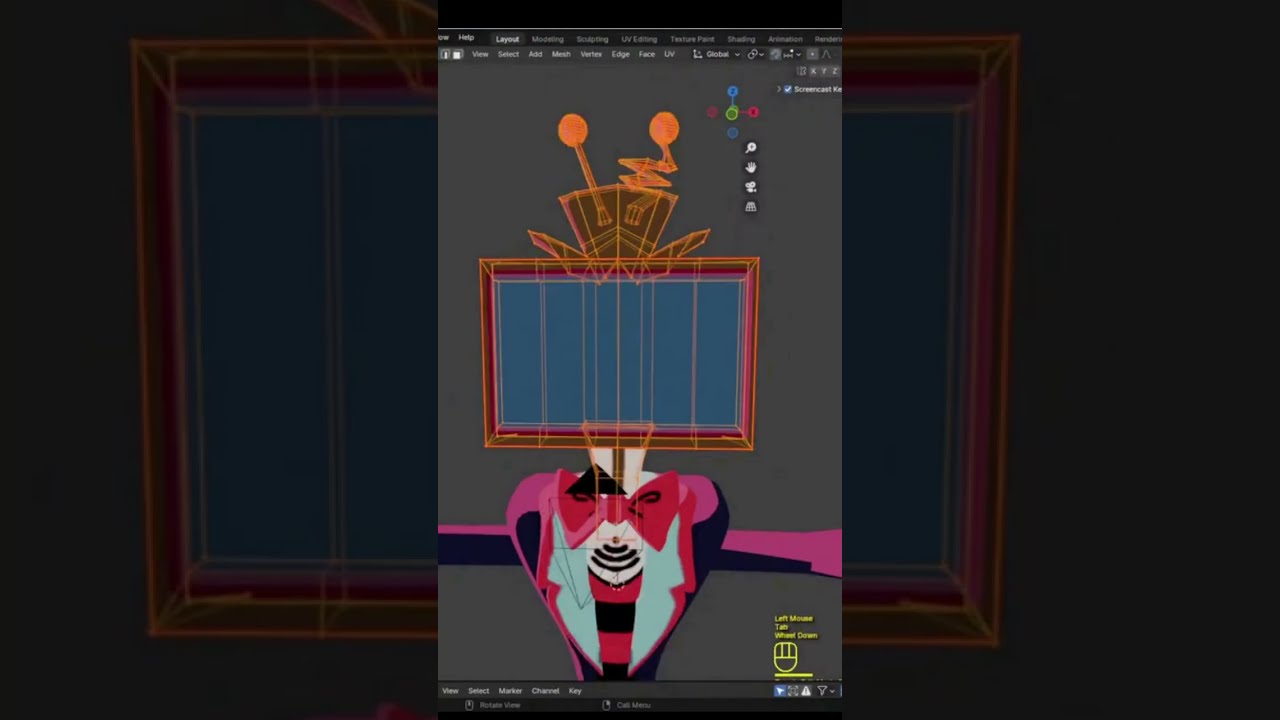Click the left orange antenna ball

click(x=572, y=128)
